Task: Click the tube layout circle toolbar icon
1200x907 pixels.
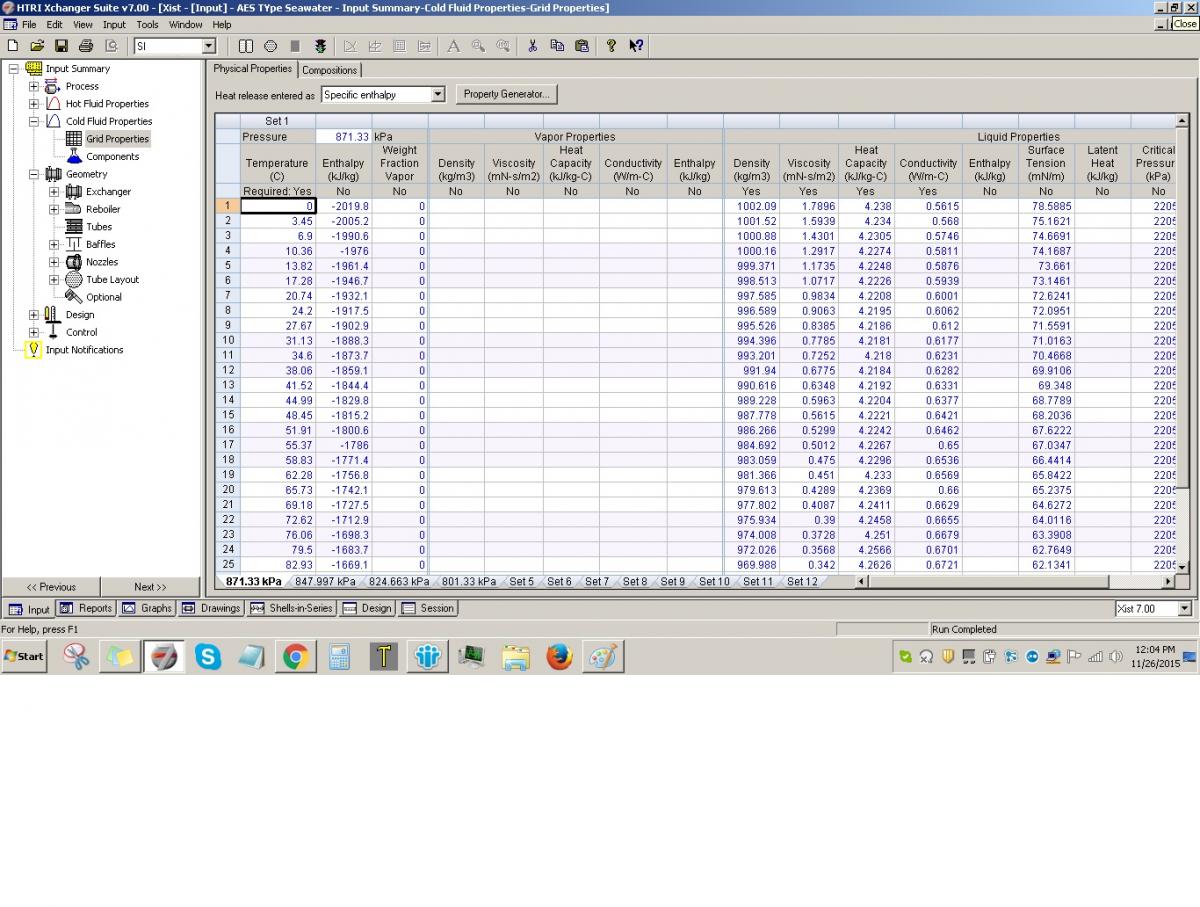Action: point(270,46)
